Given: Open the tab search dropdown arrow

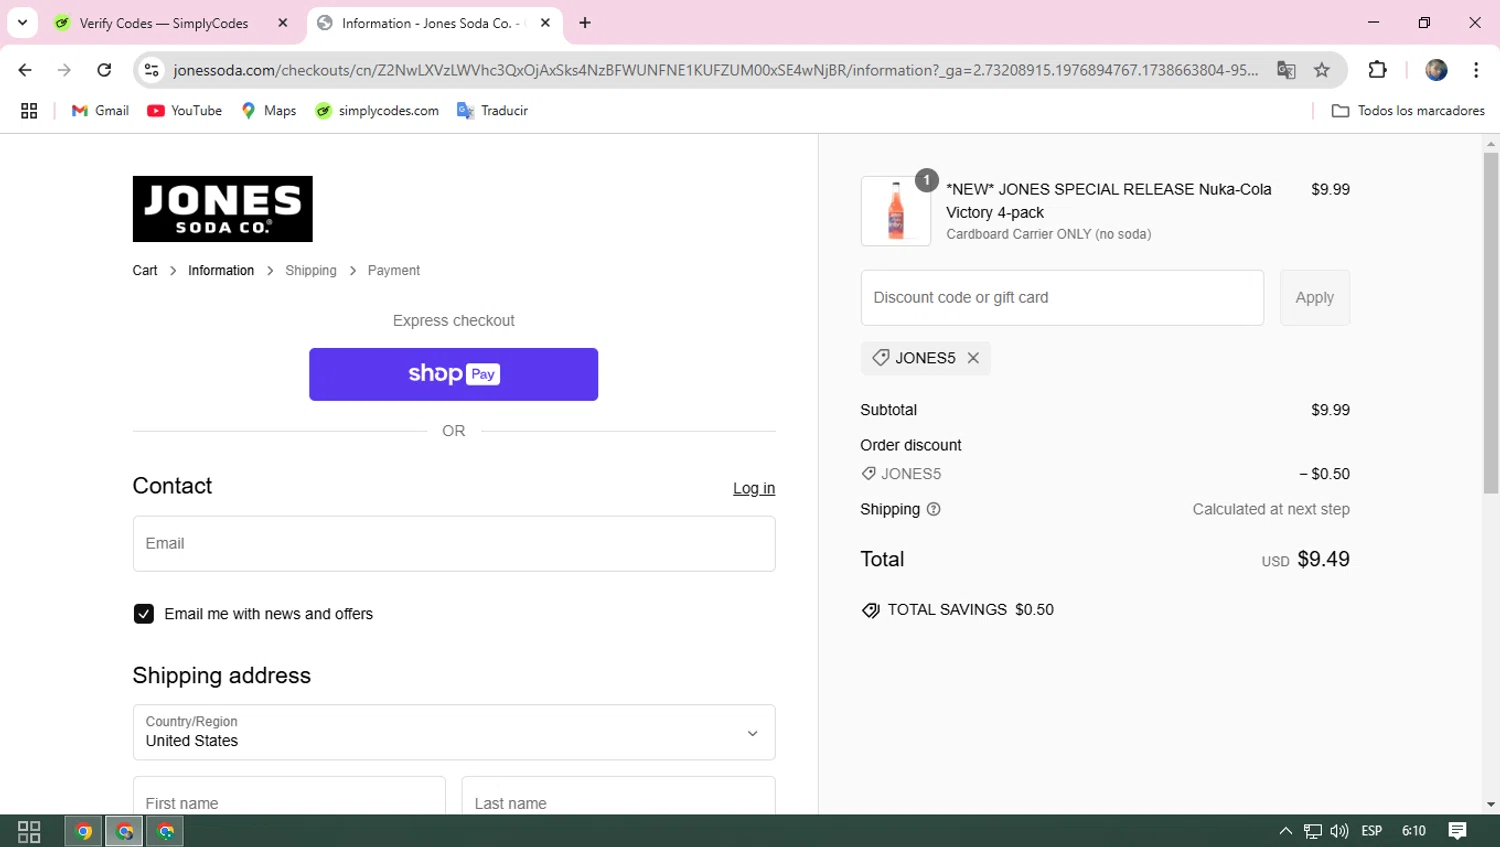Looking at the screenshot, I should coord(22,23).
